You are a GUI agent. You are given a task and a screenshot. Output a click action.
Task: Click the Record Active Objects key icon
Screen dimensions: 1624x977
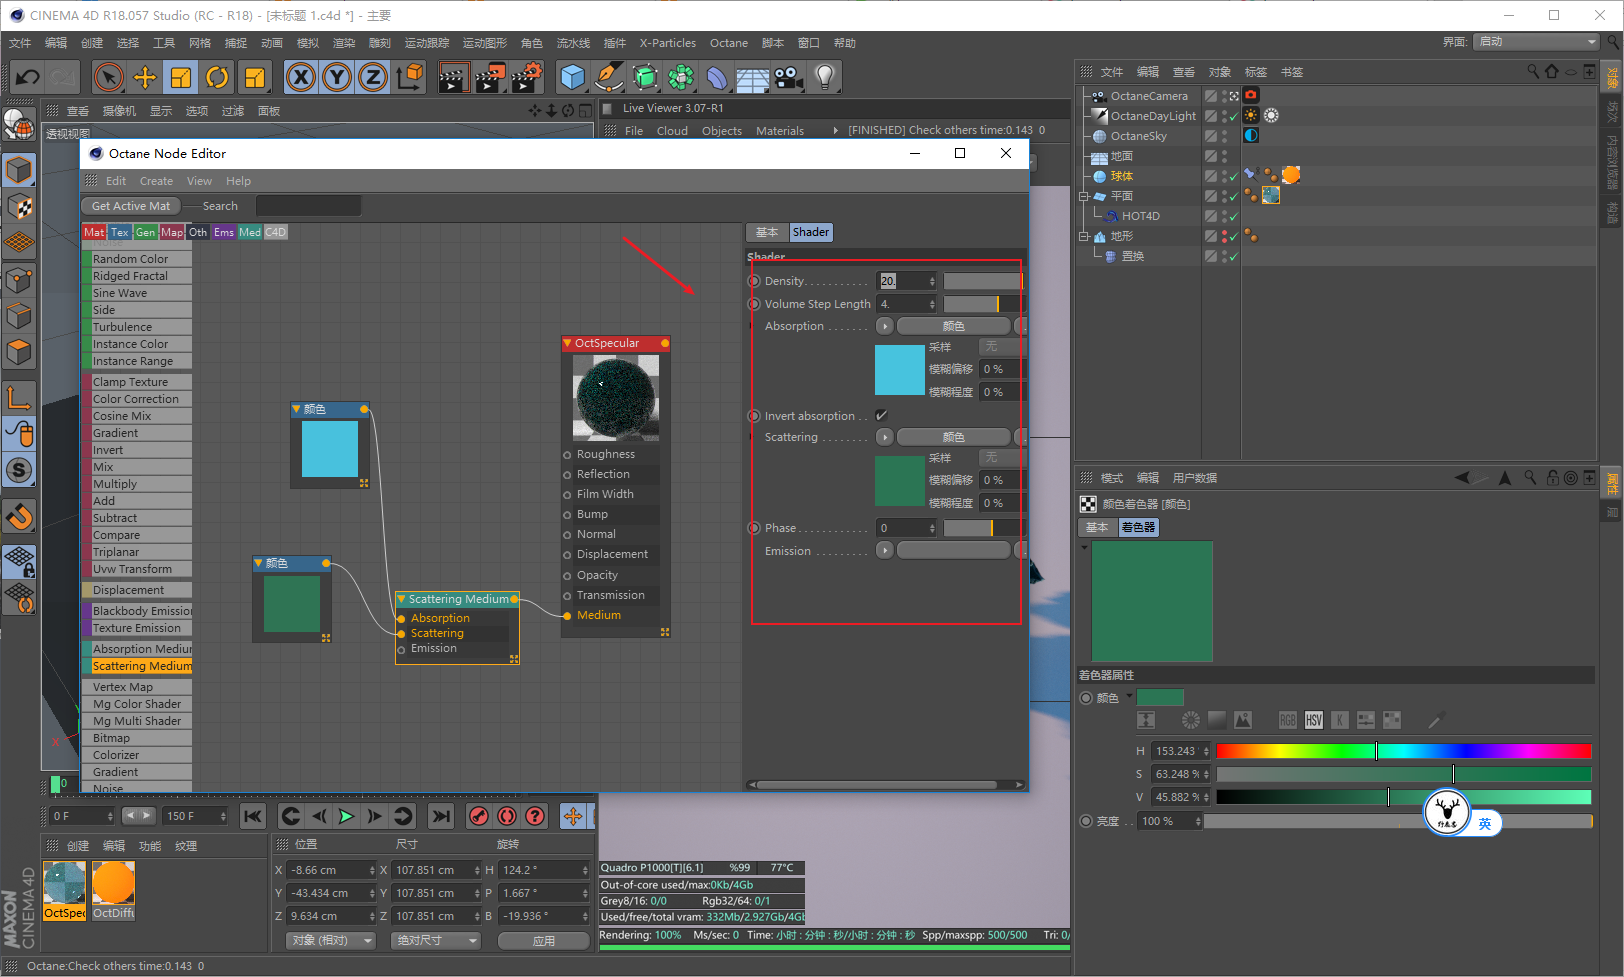479,816
